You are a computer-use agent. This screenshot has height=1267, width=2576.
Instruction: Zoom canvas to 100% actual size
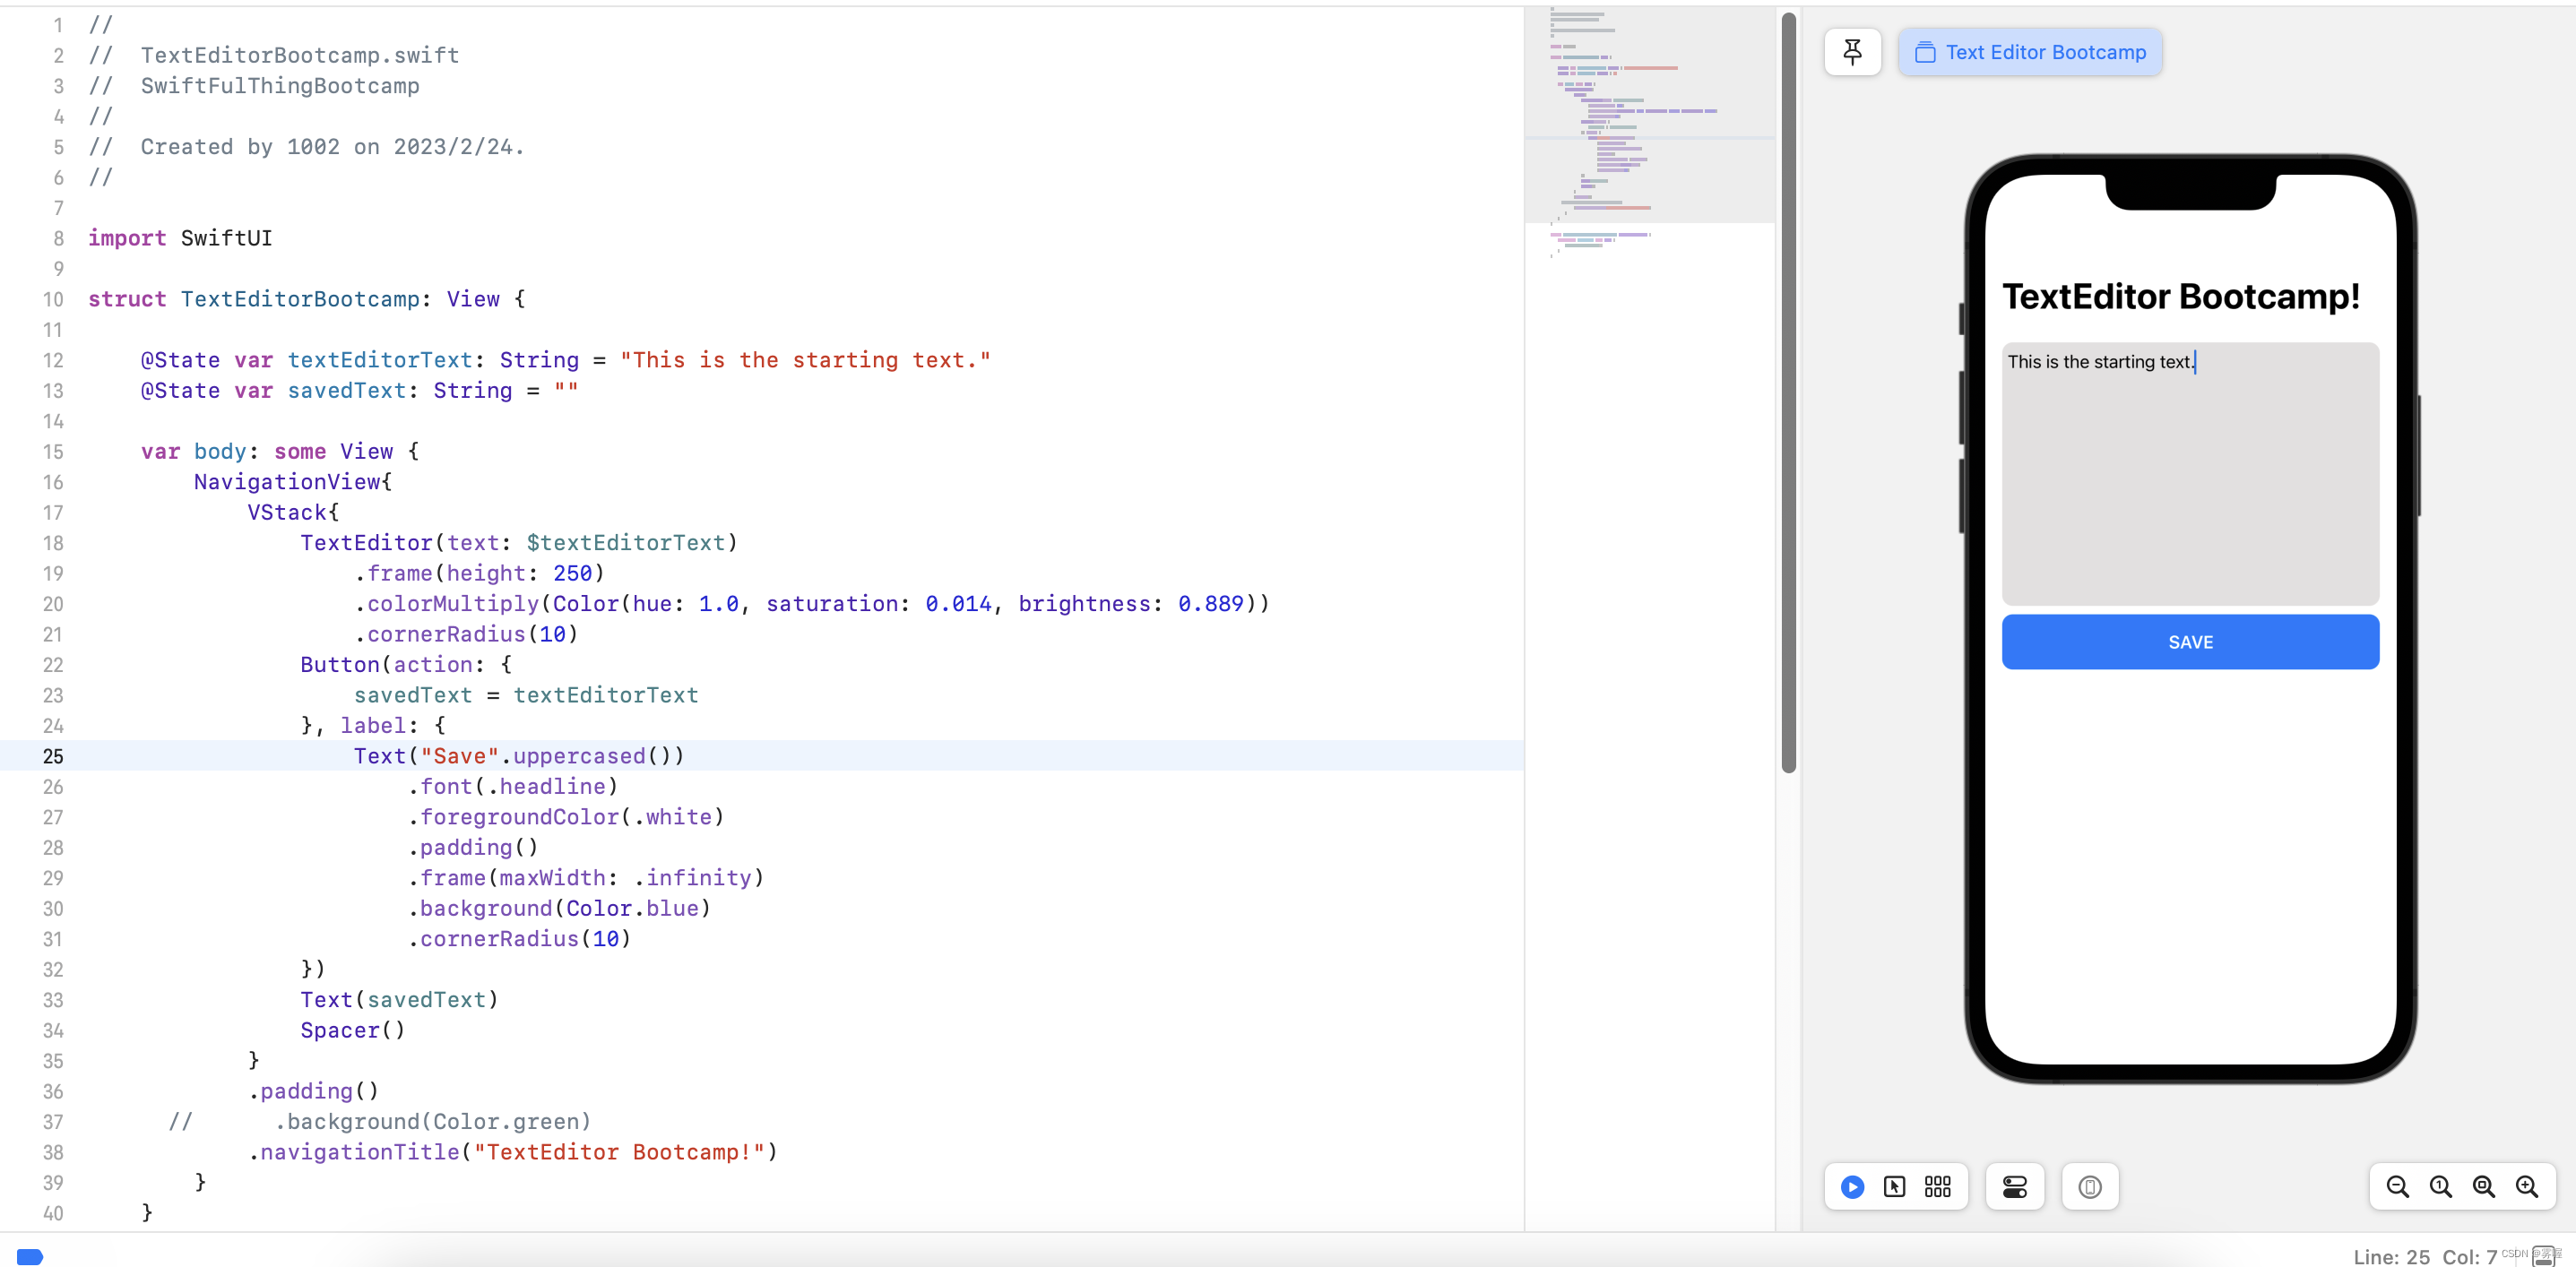point(2440,1186)
